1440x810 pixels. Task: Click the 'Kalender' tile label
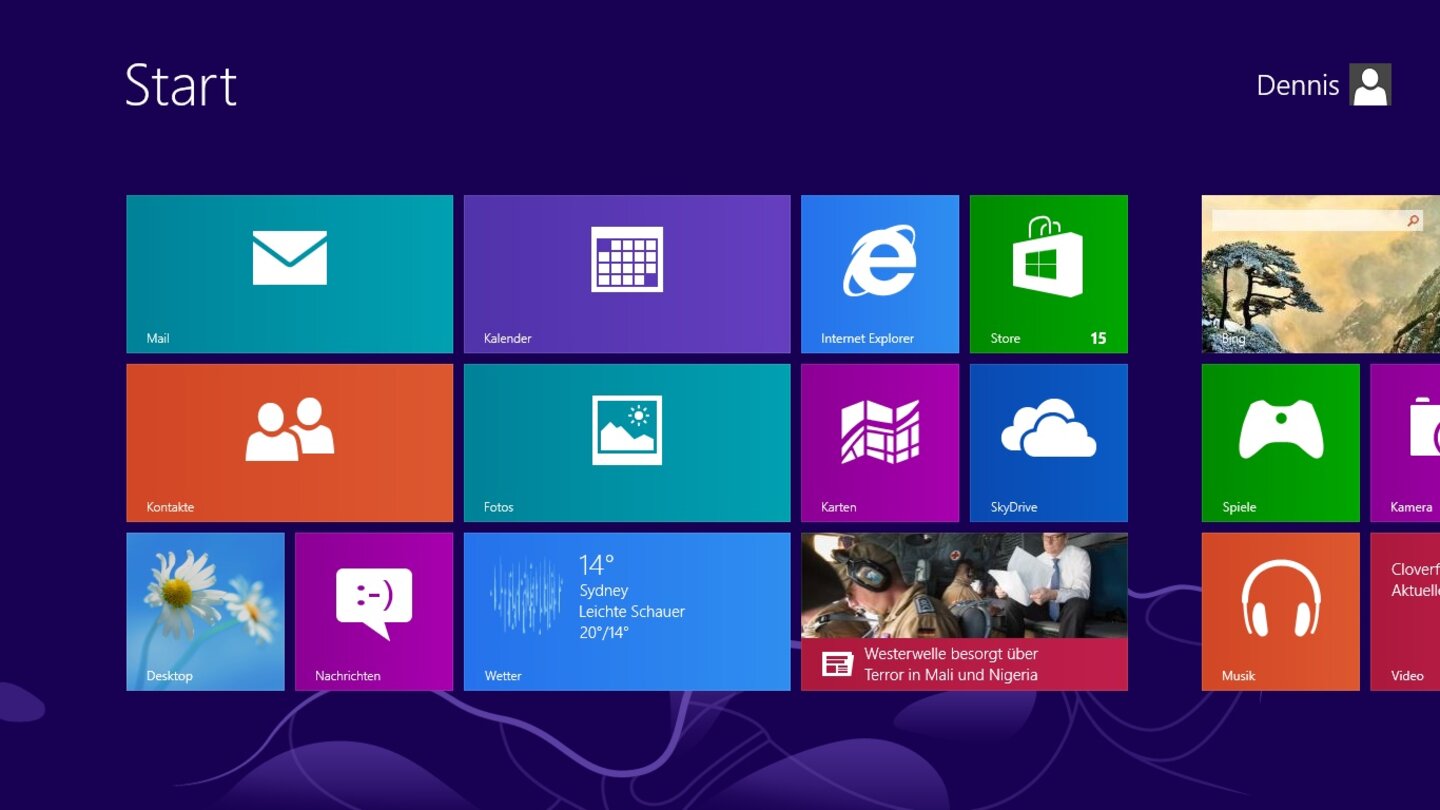tap(507, 338)
